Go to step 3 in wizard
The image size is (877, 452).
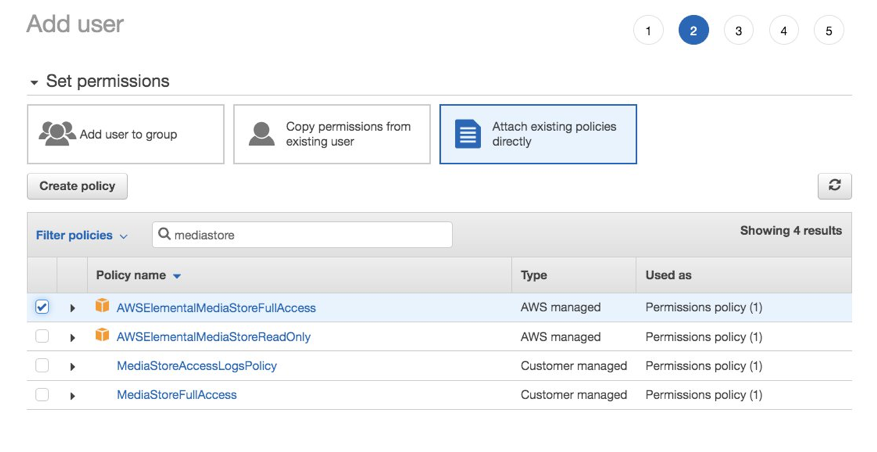coord(738,30)
